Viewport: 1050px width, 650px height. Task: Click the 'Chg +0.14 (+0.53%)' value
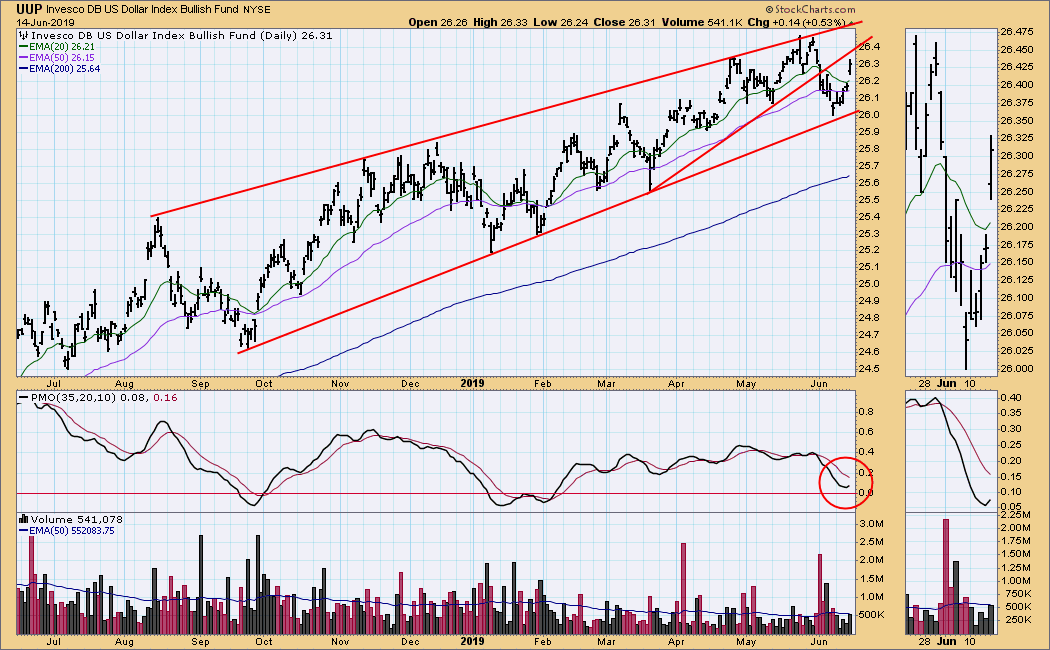tap(797, 22)
